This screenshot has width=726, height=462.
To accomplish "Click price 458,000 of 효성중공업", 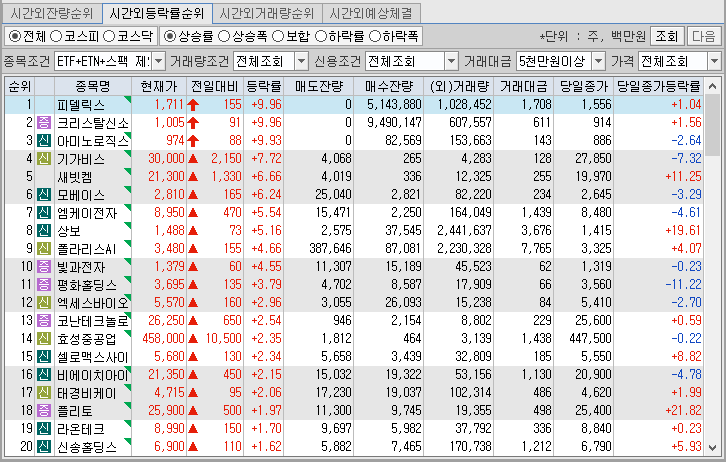I will click(x=163, y=338).
